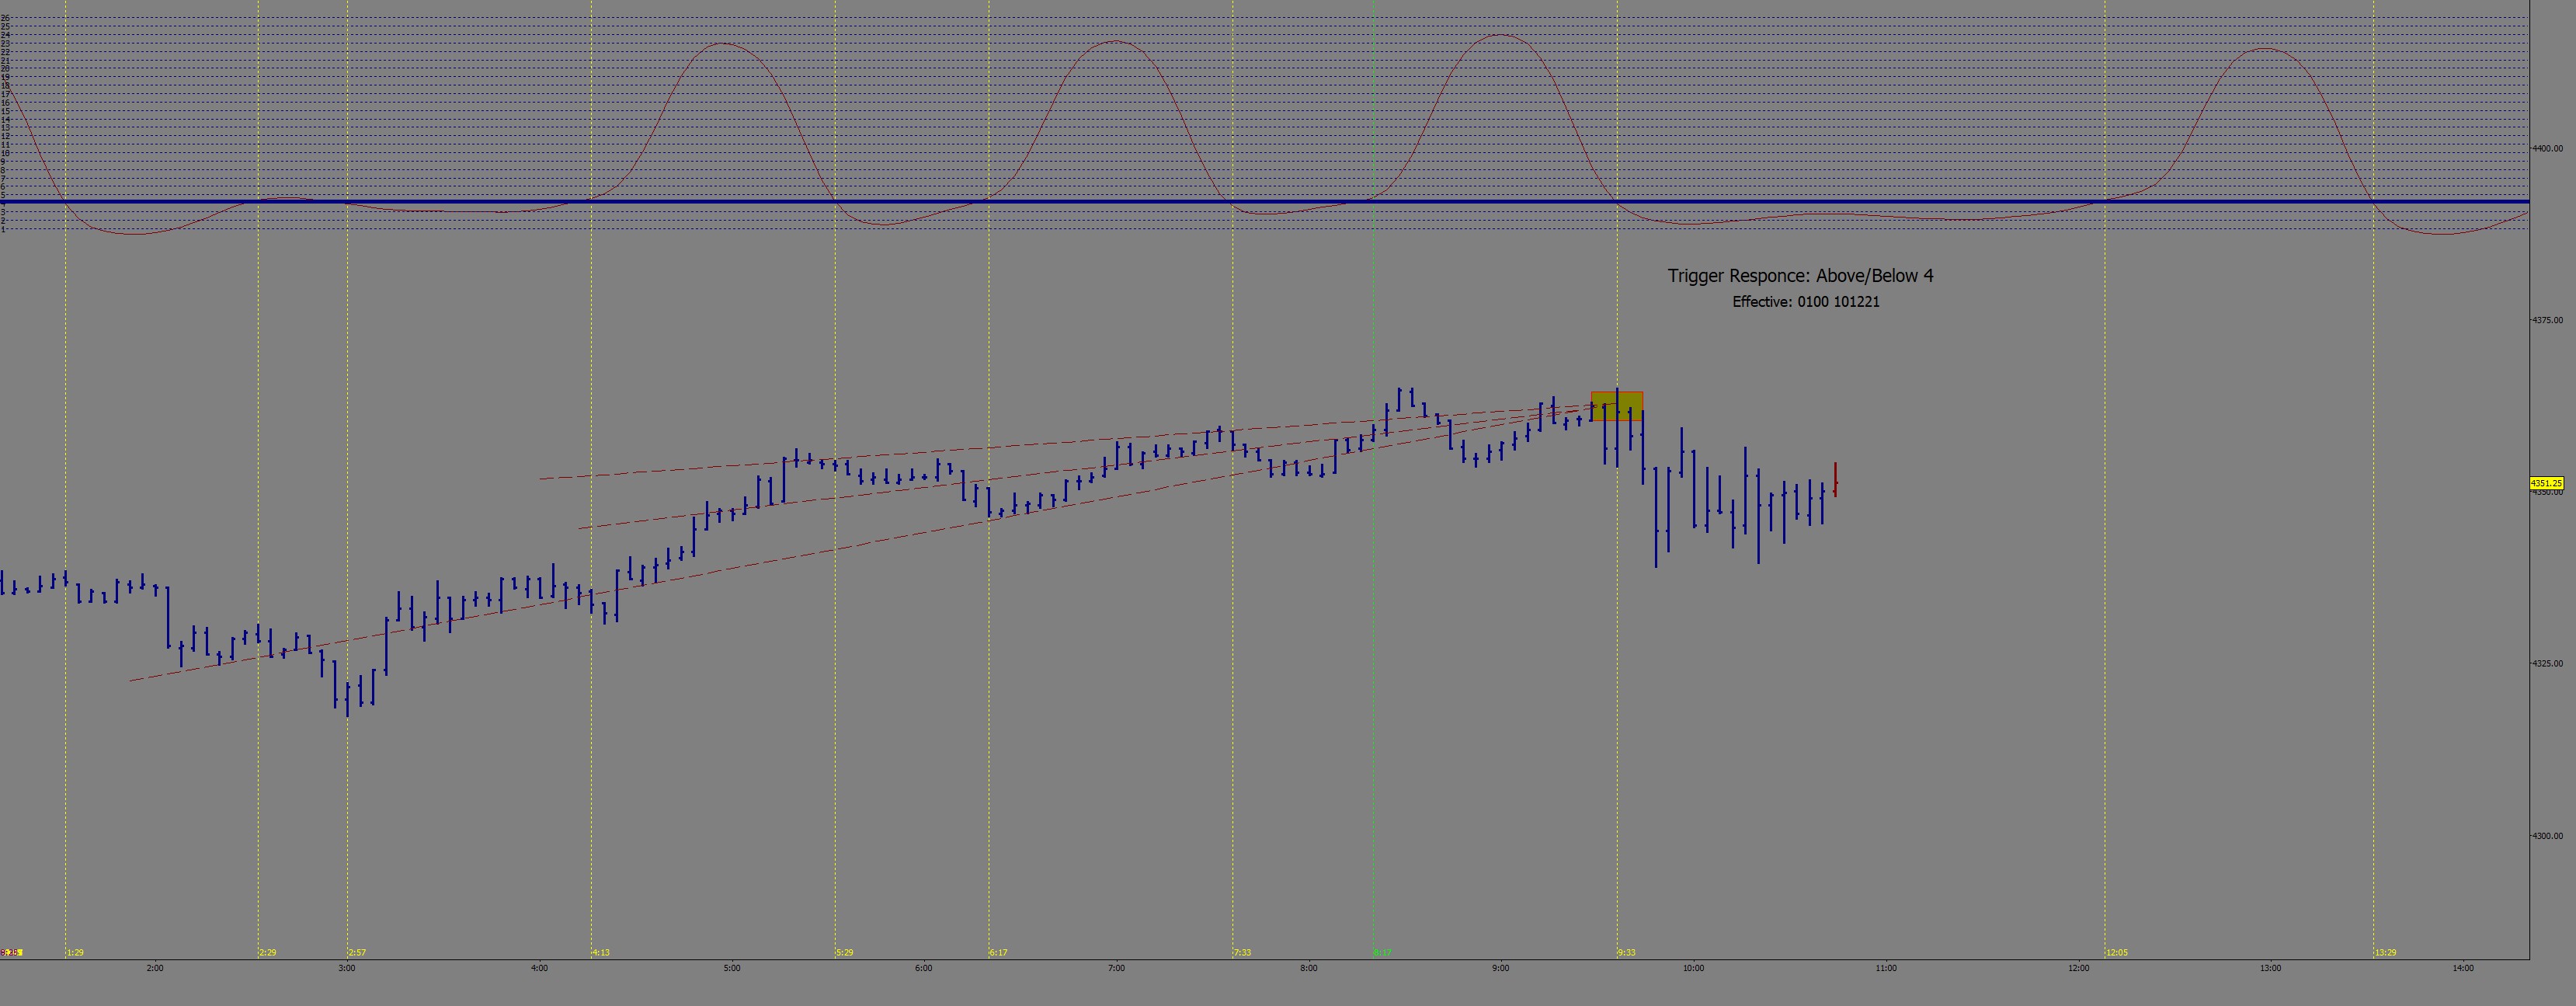
Task: Click the 13:00 time axis label
Action: point(2271,968)
